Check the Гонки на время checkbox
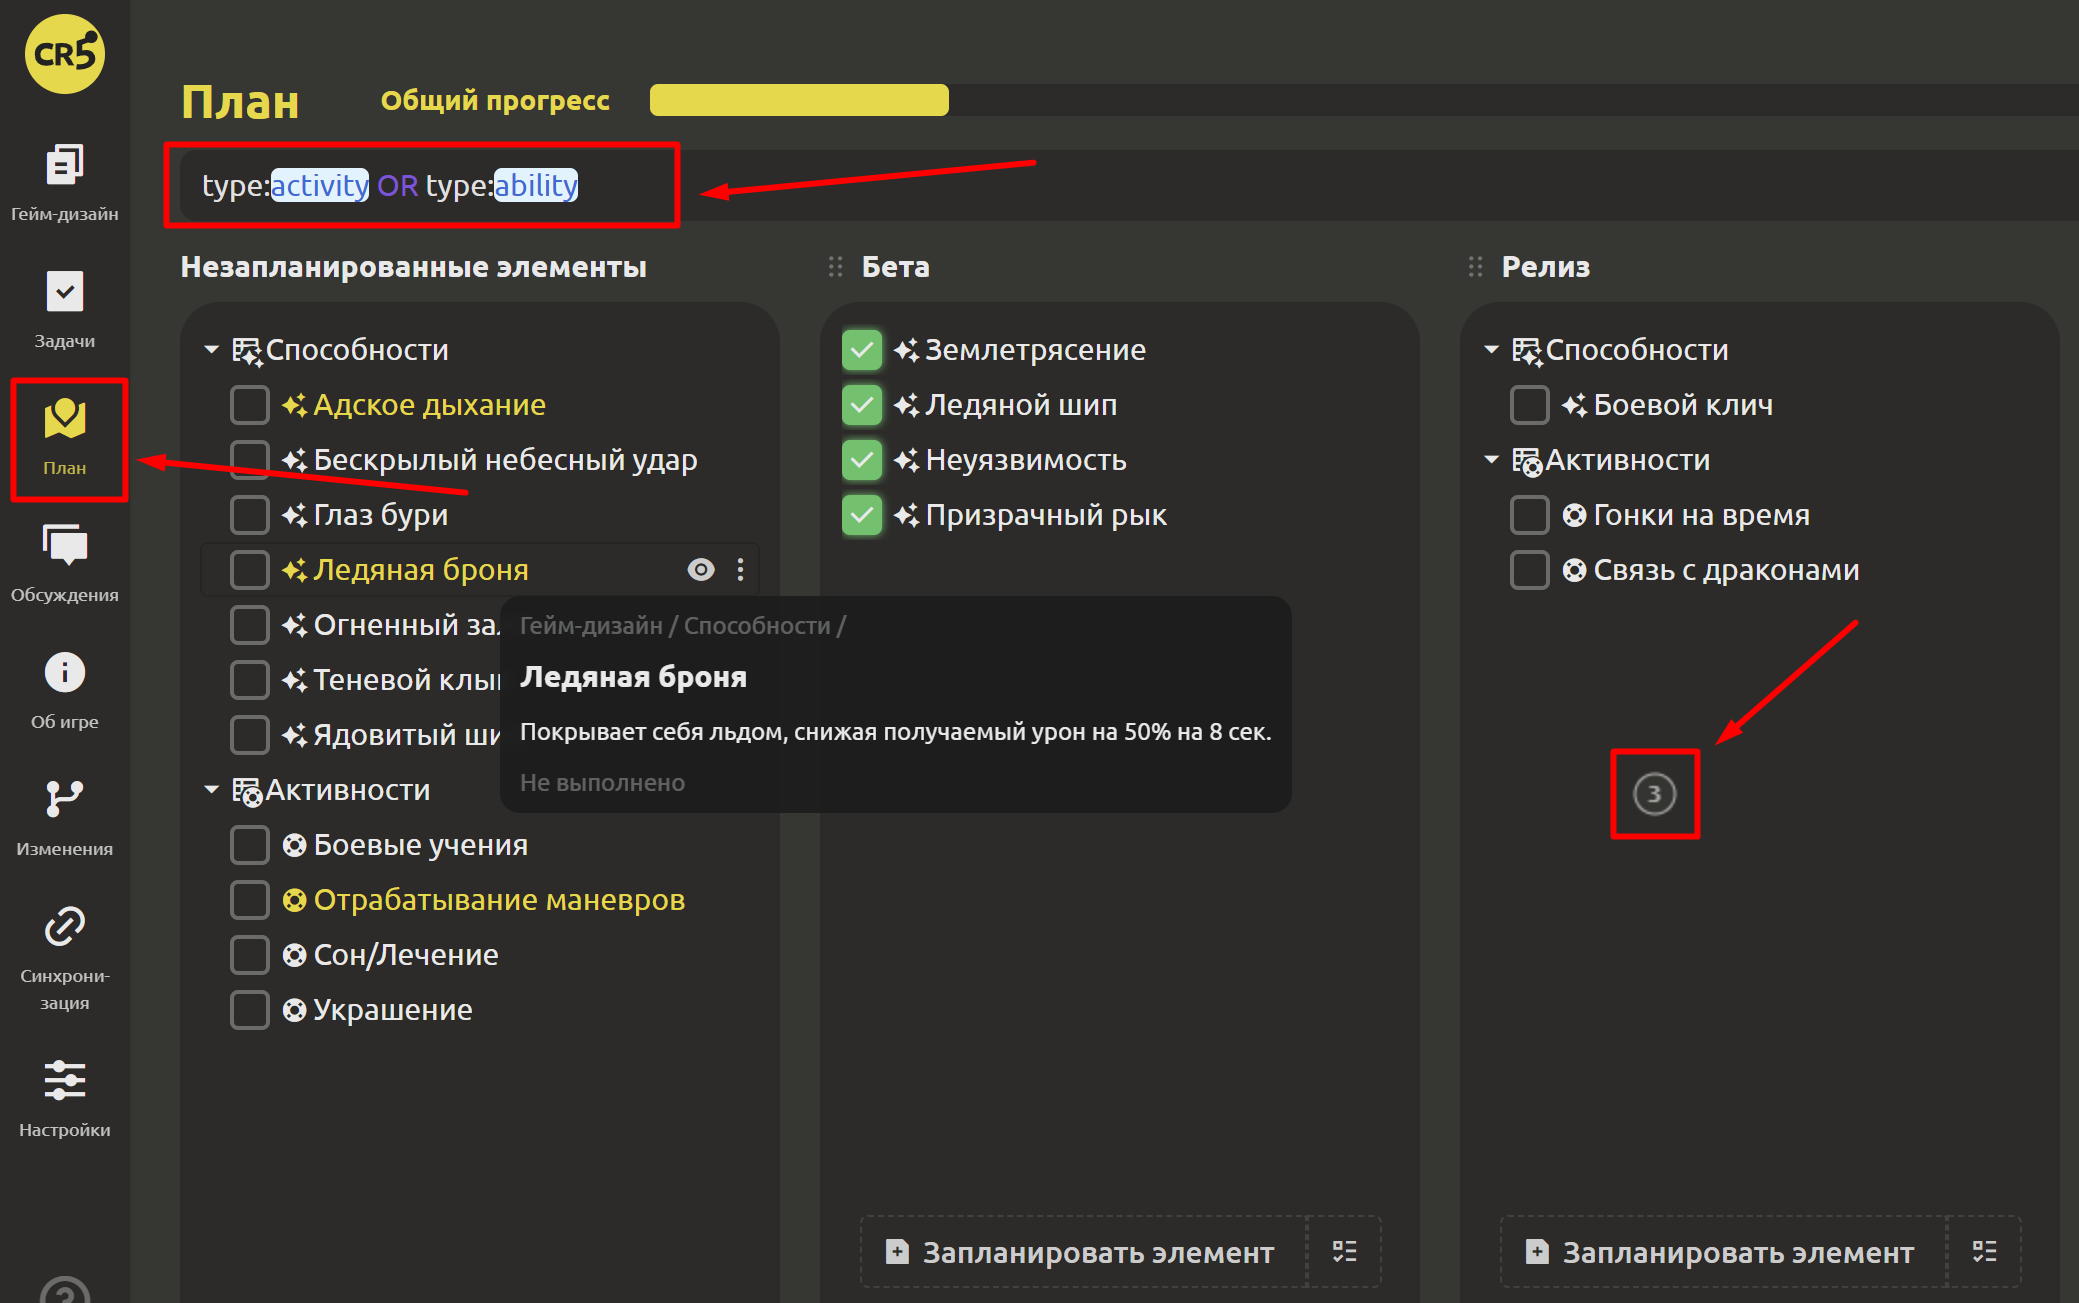 tap(1529, 515)
